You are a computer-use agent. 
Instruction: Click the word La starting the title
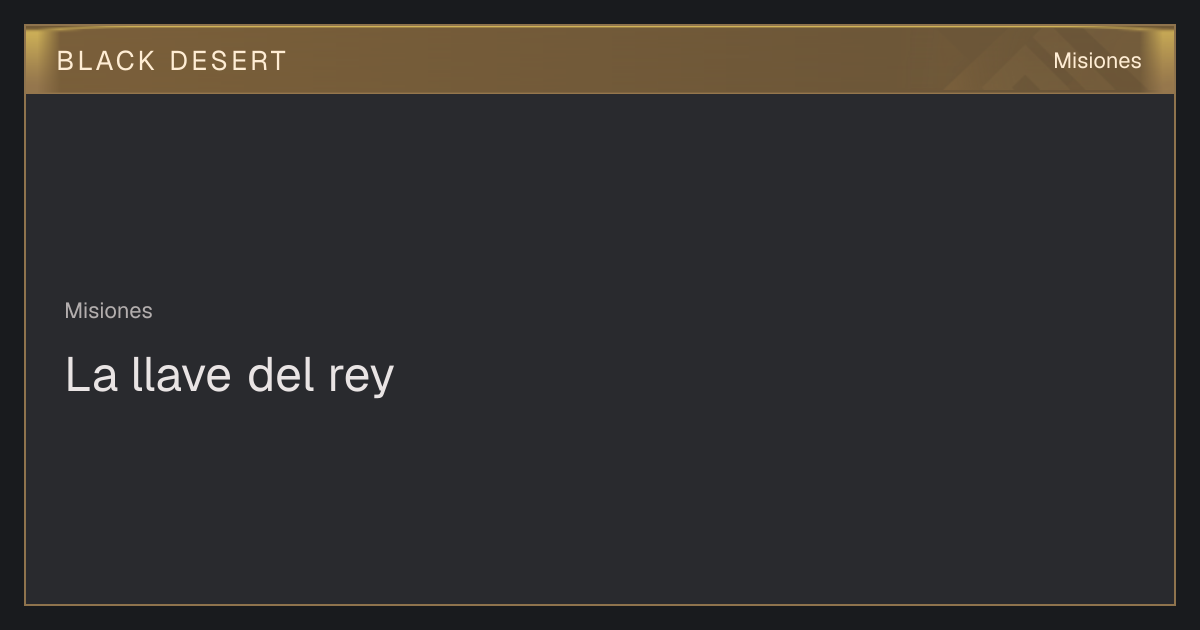(92, 375)
